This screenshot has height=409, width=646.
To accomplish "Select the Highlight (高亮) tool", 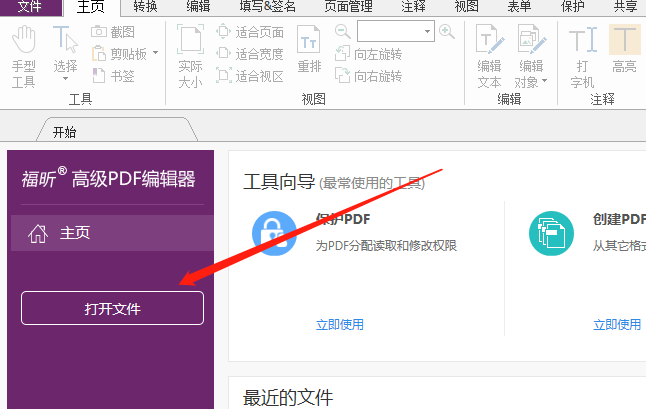I will (625, 49).
